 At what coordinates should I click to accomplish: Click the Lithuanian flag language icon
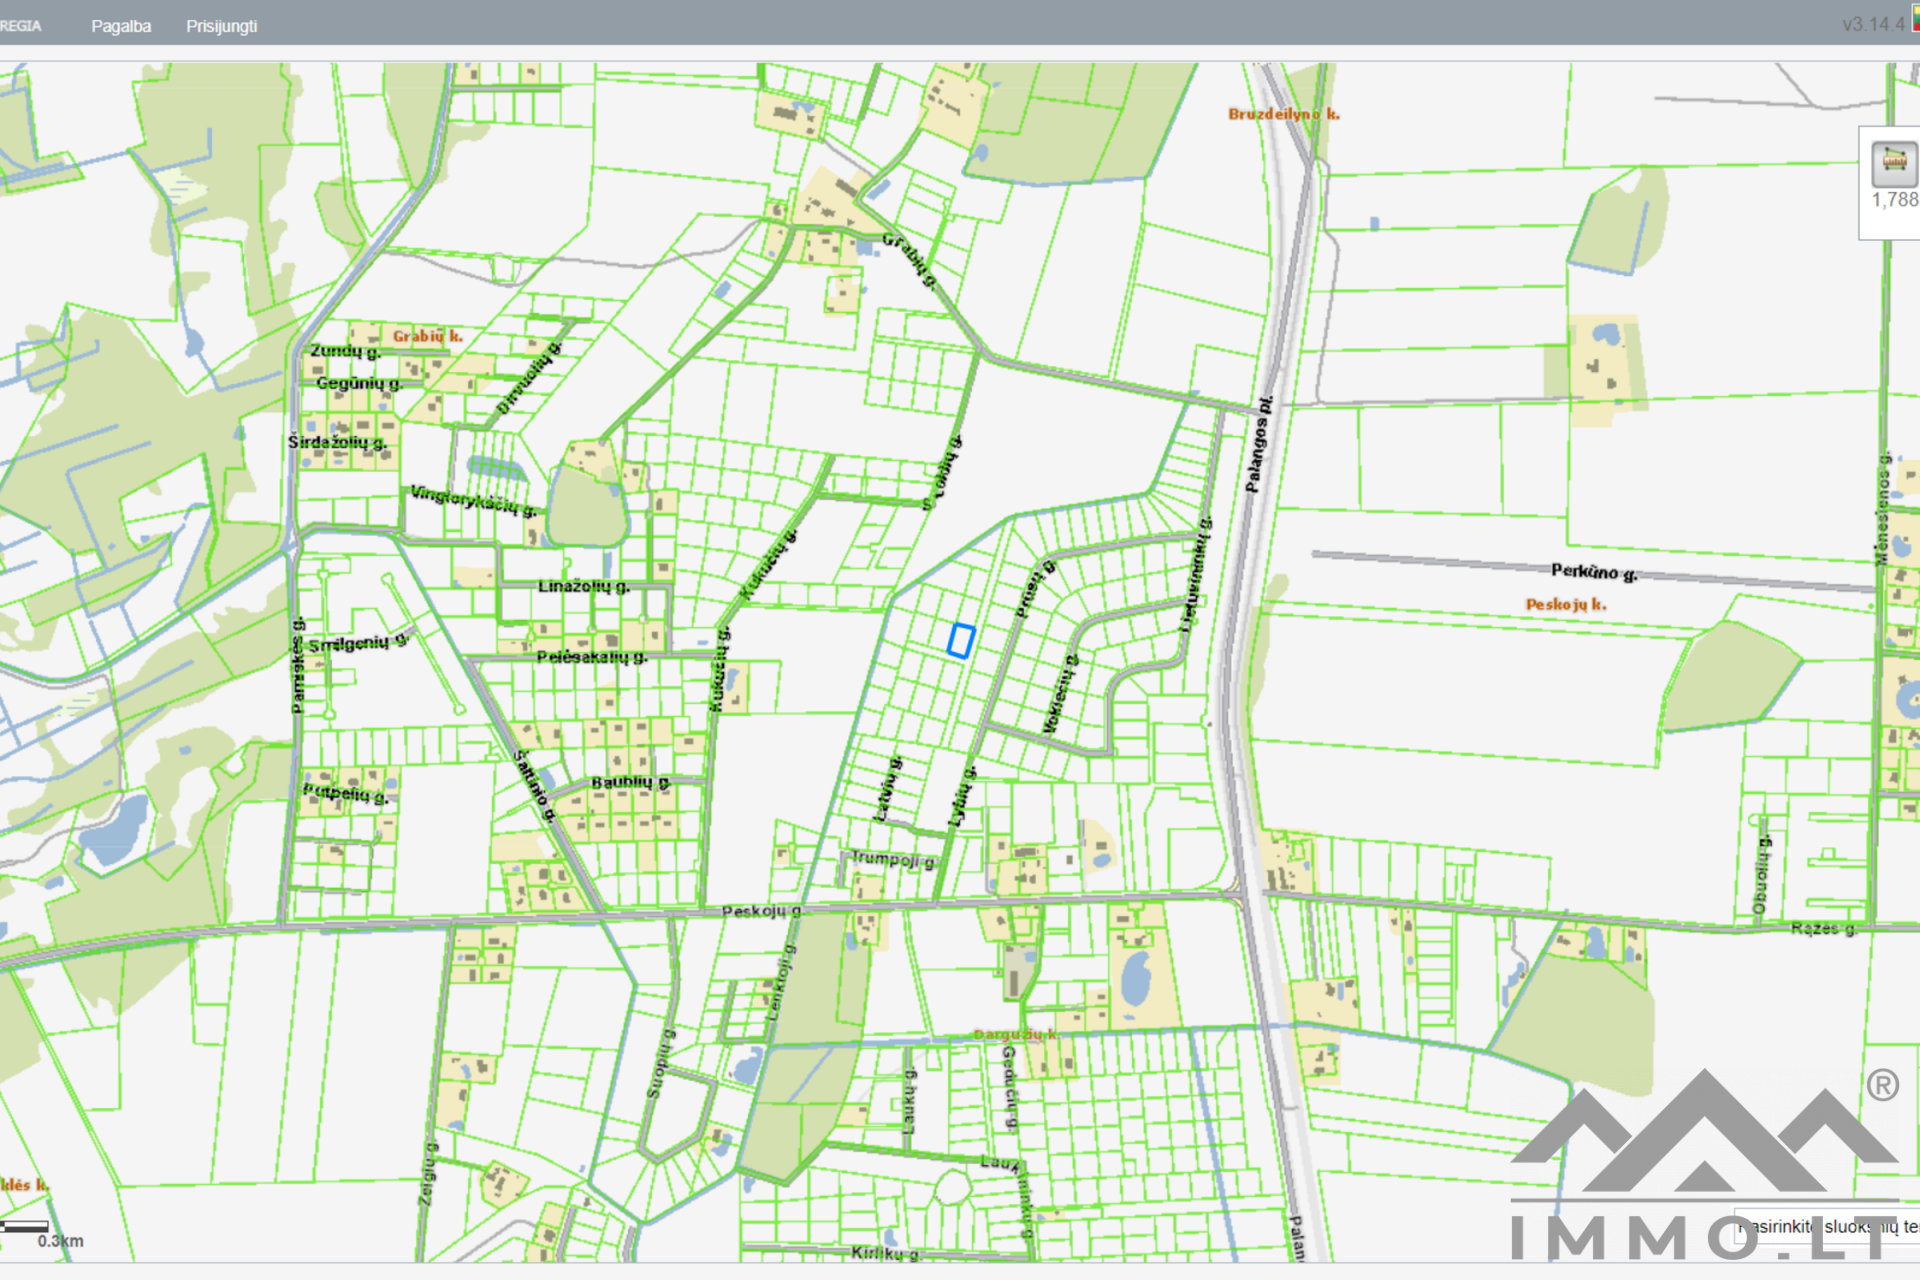(1915, 18)
